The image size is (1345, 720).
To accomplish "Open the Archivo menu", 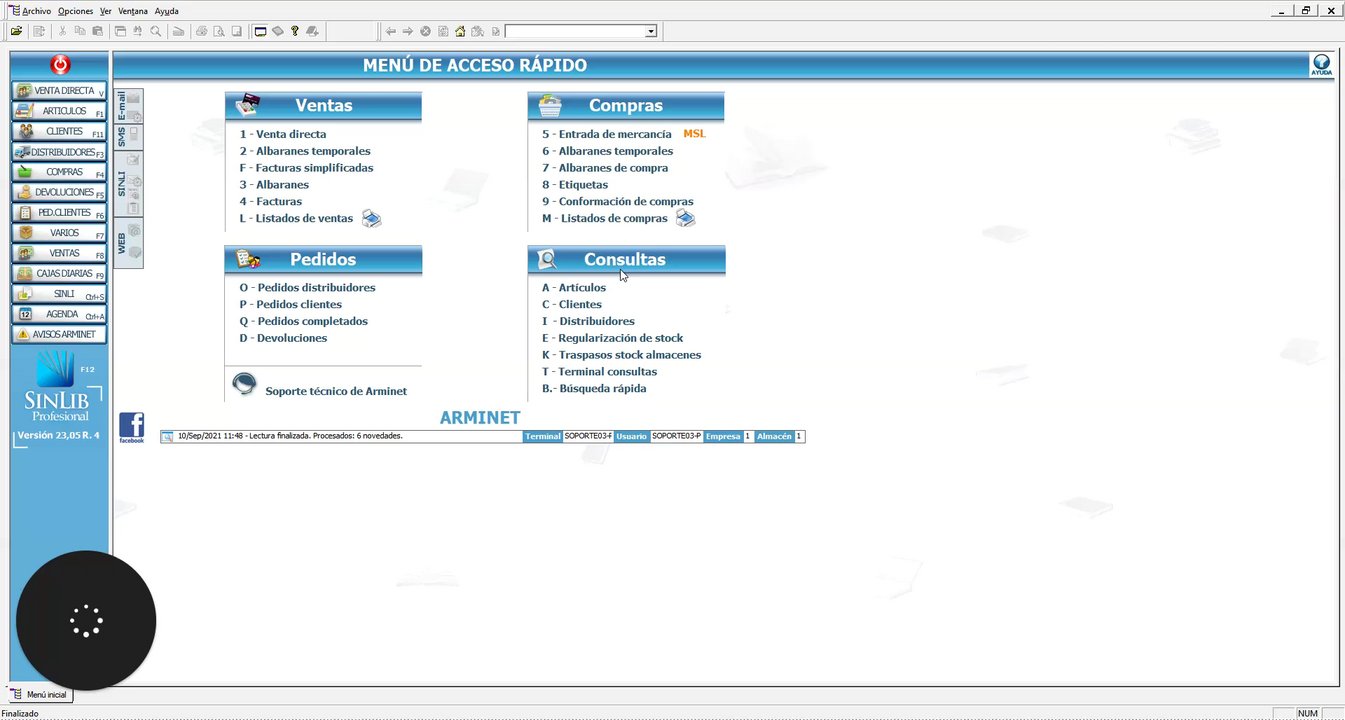I will coord(35,11).
